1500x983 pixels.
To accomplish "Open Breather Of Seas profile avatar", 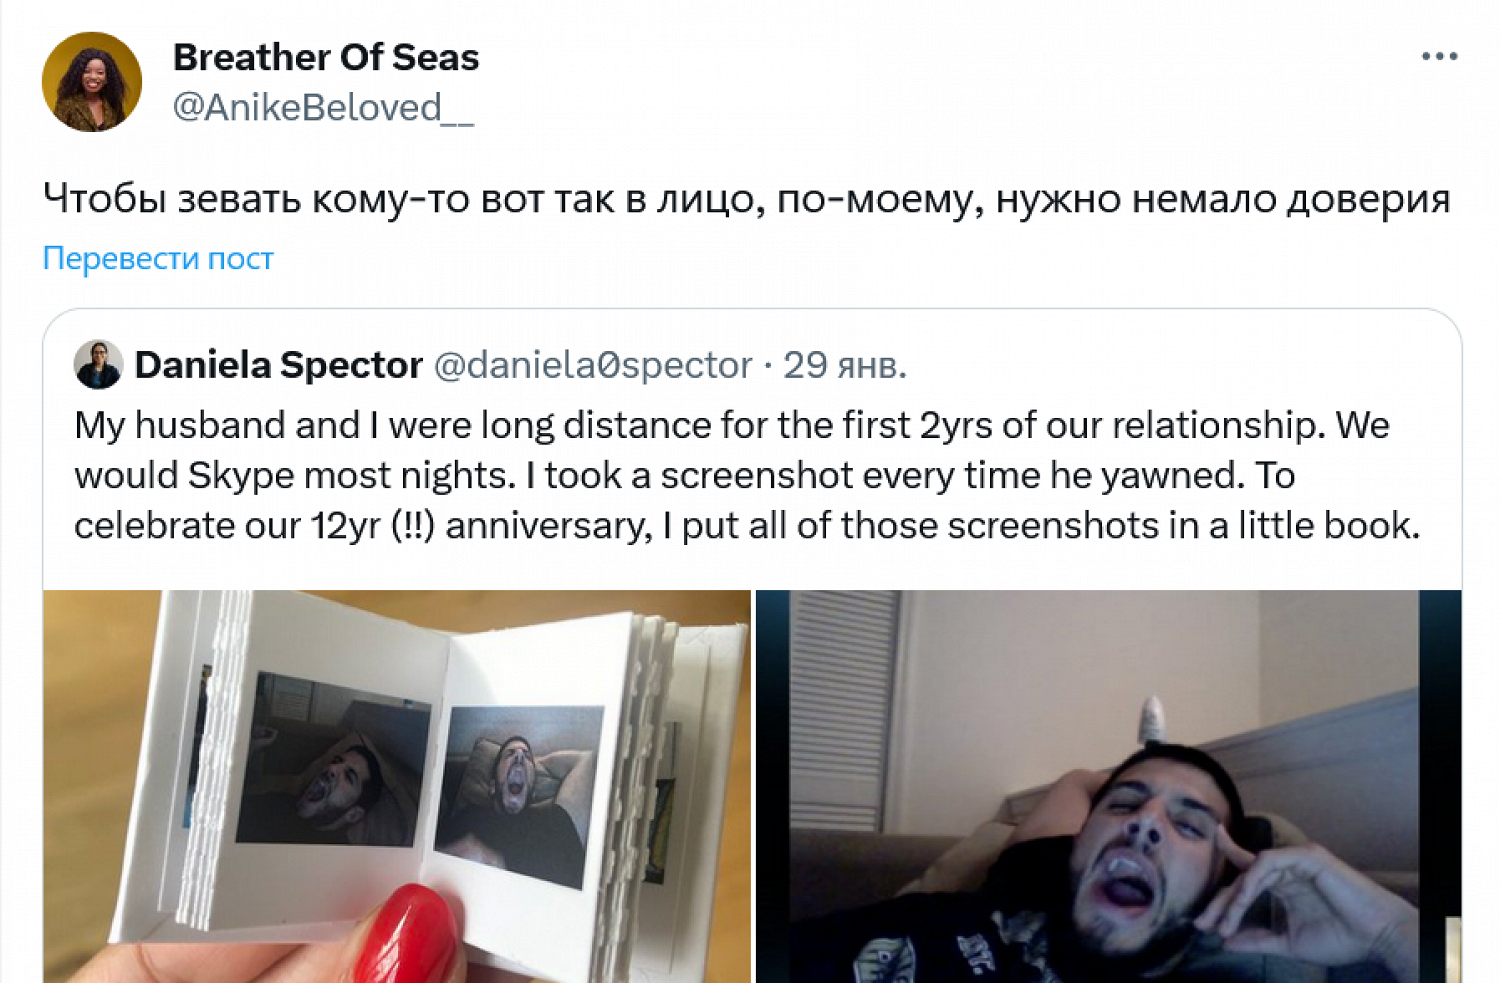I will click(92, 82).
